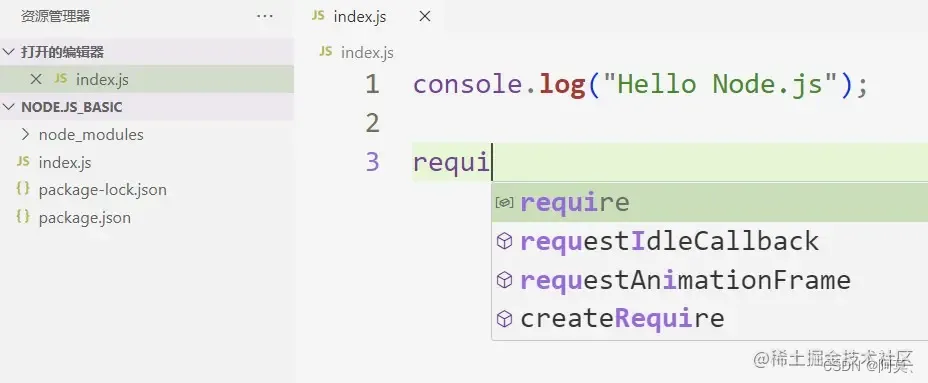Click the "Hello Node.js" string literal

(x=719, y=85)
